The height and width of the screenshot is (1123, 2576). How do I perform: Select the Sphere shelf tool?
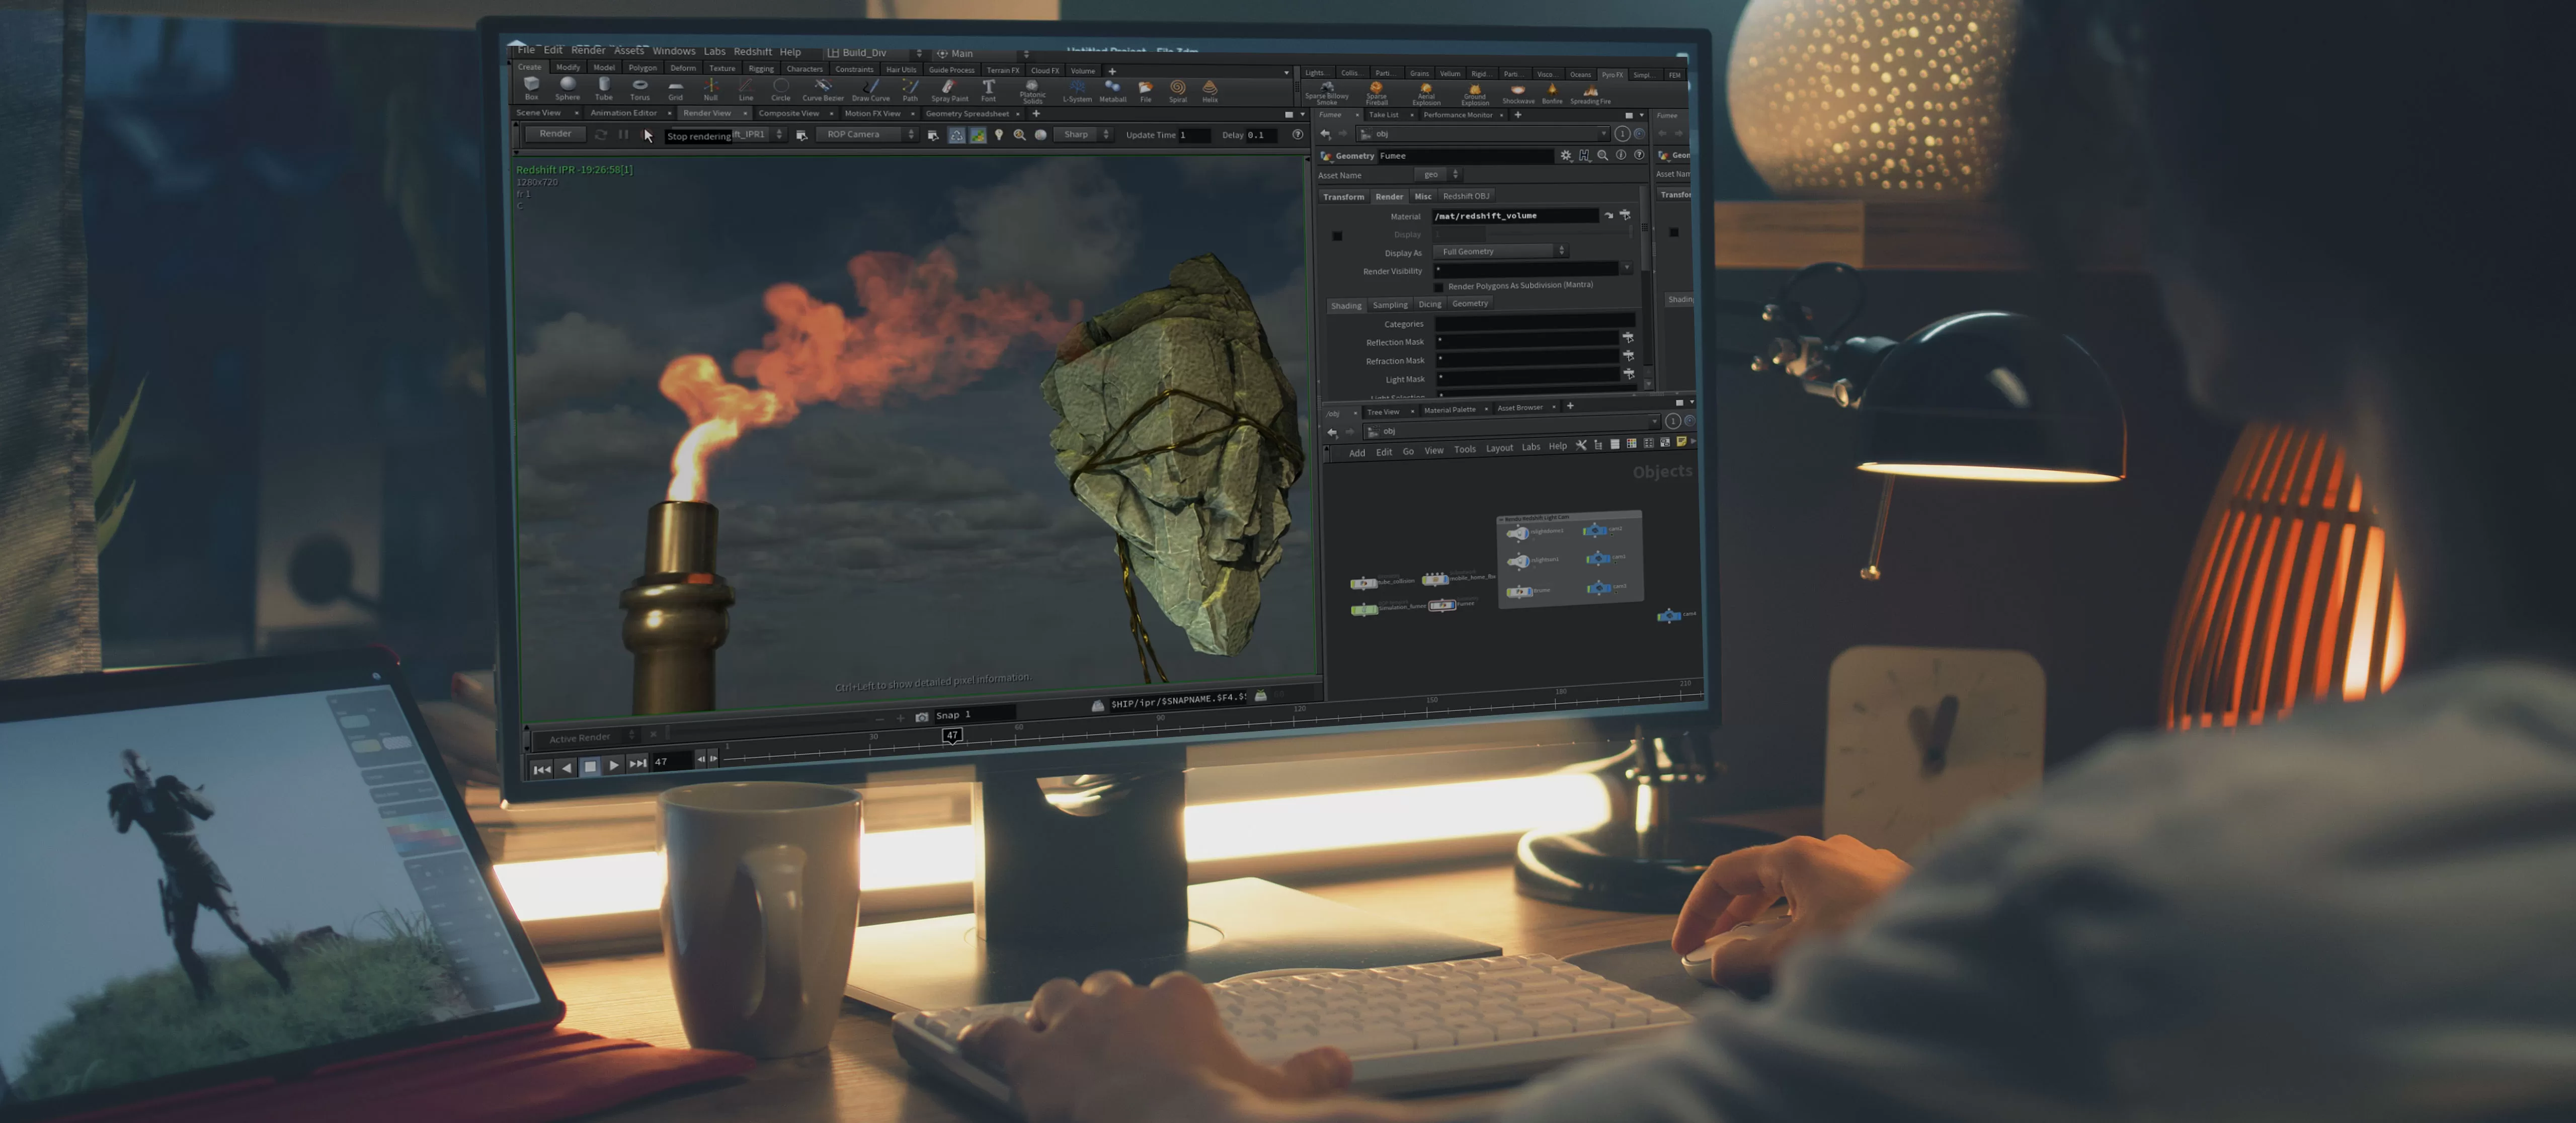[x=567, y=88]
